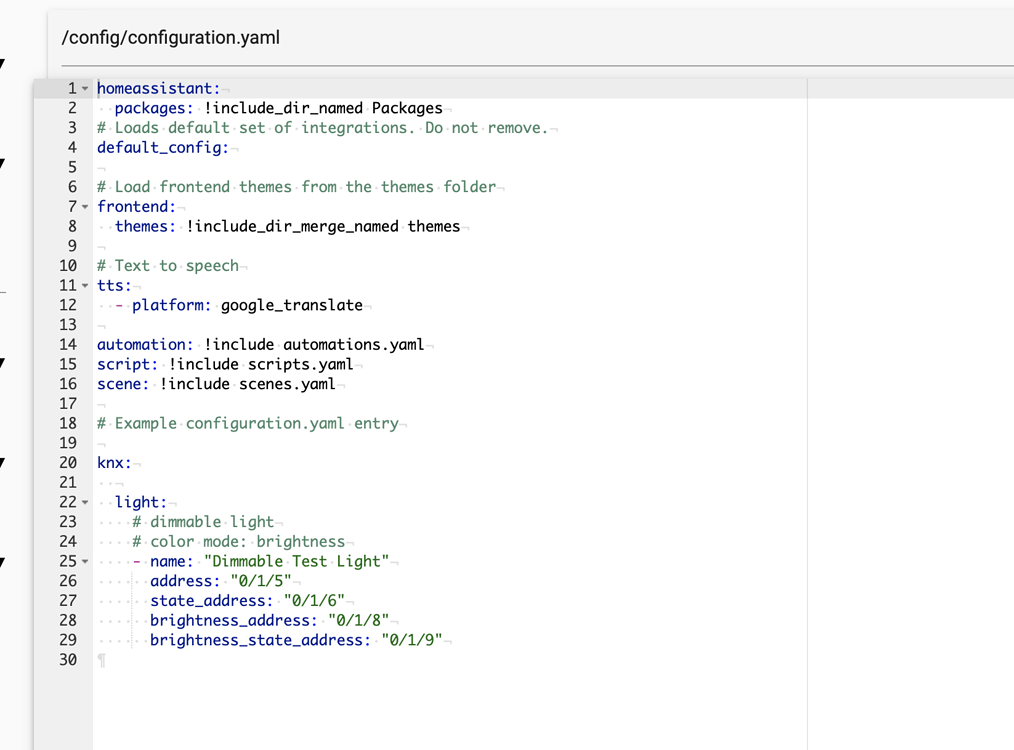The image size is (1014, 750).
Task: Click line number 14 in the gutter
Action: (x=67, y=345)
